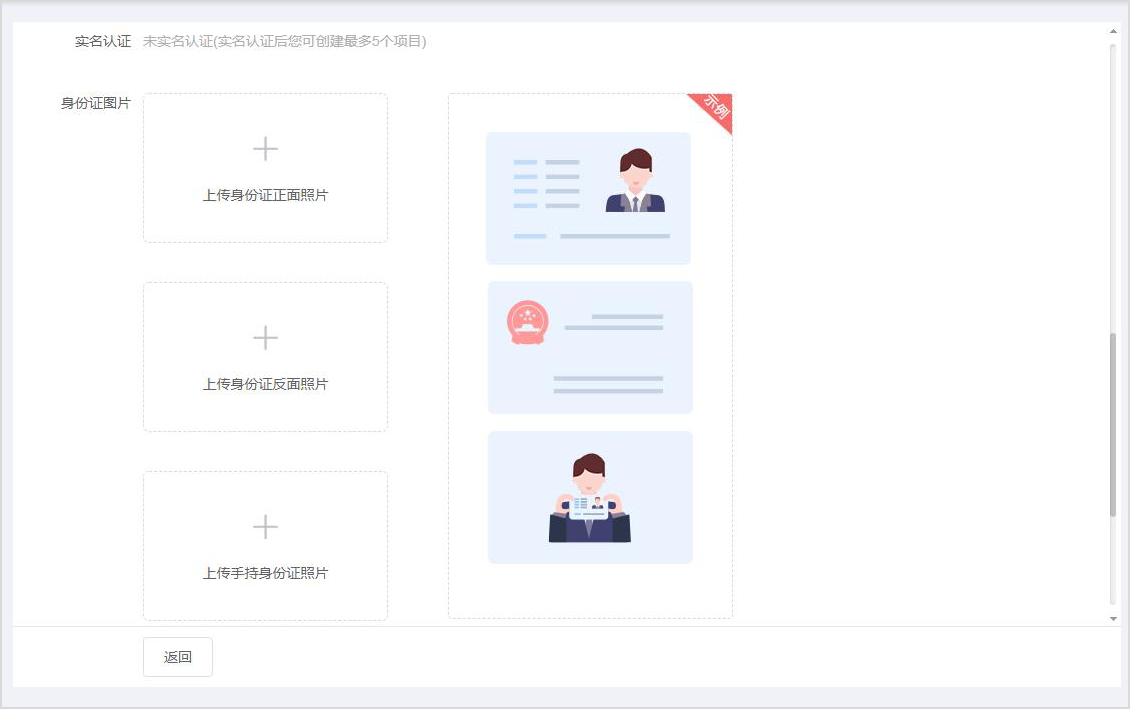Click the 上传身份证正面照片 text
Image resolution: width=1131 pixels, height=710 pixels.
tap(265, 195)
